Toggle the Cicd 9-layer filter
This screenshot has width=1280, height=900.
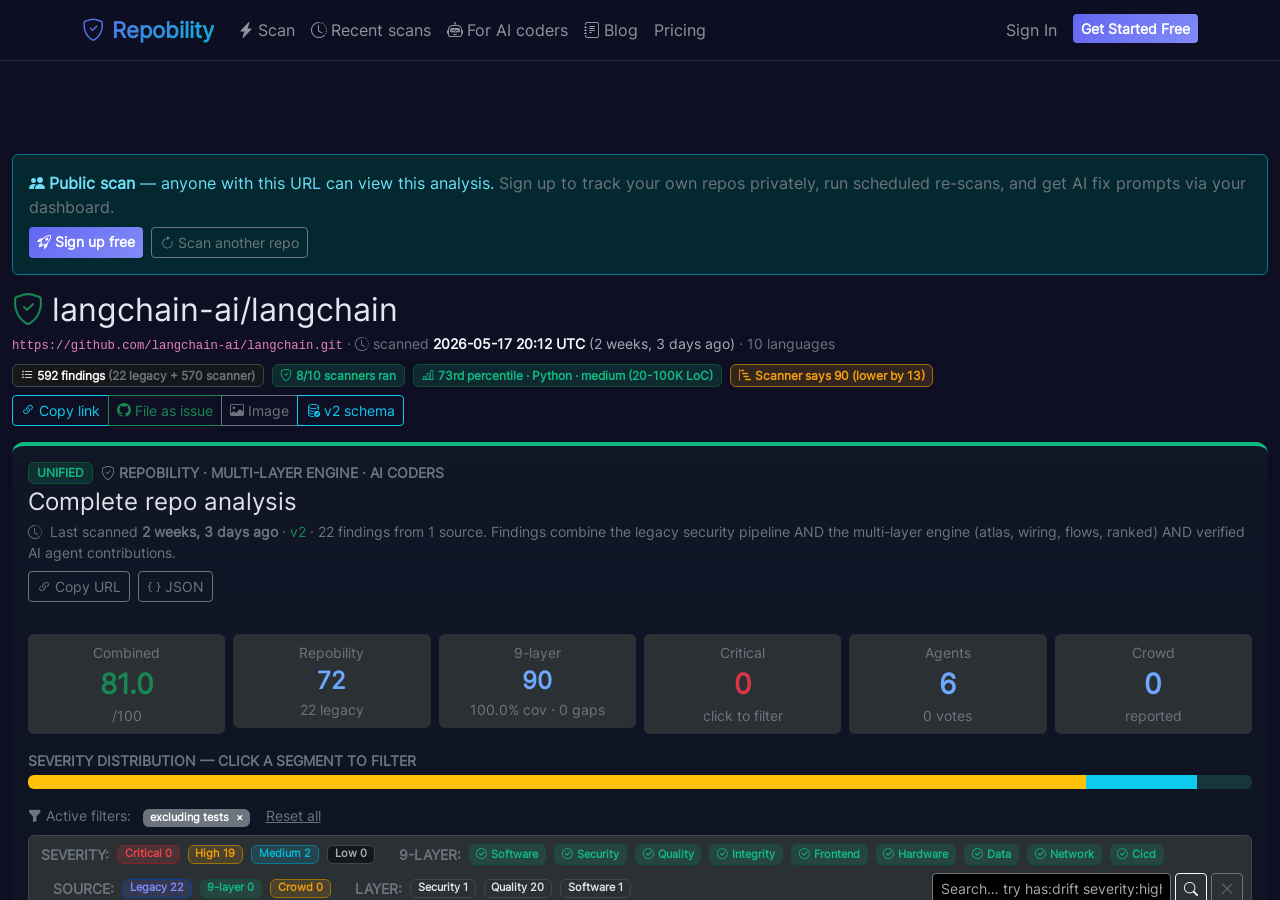point(1137,854)
